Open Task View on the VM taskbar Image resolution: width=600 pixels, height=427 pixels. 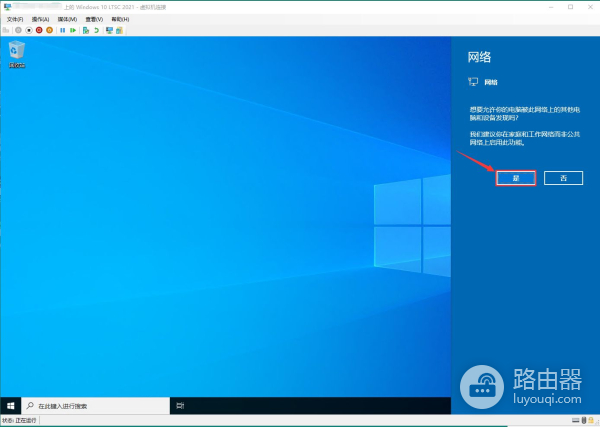(180, 406)
